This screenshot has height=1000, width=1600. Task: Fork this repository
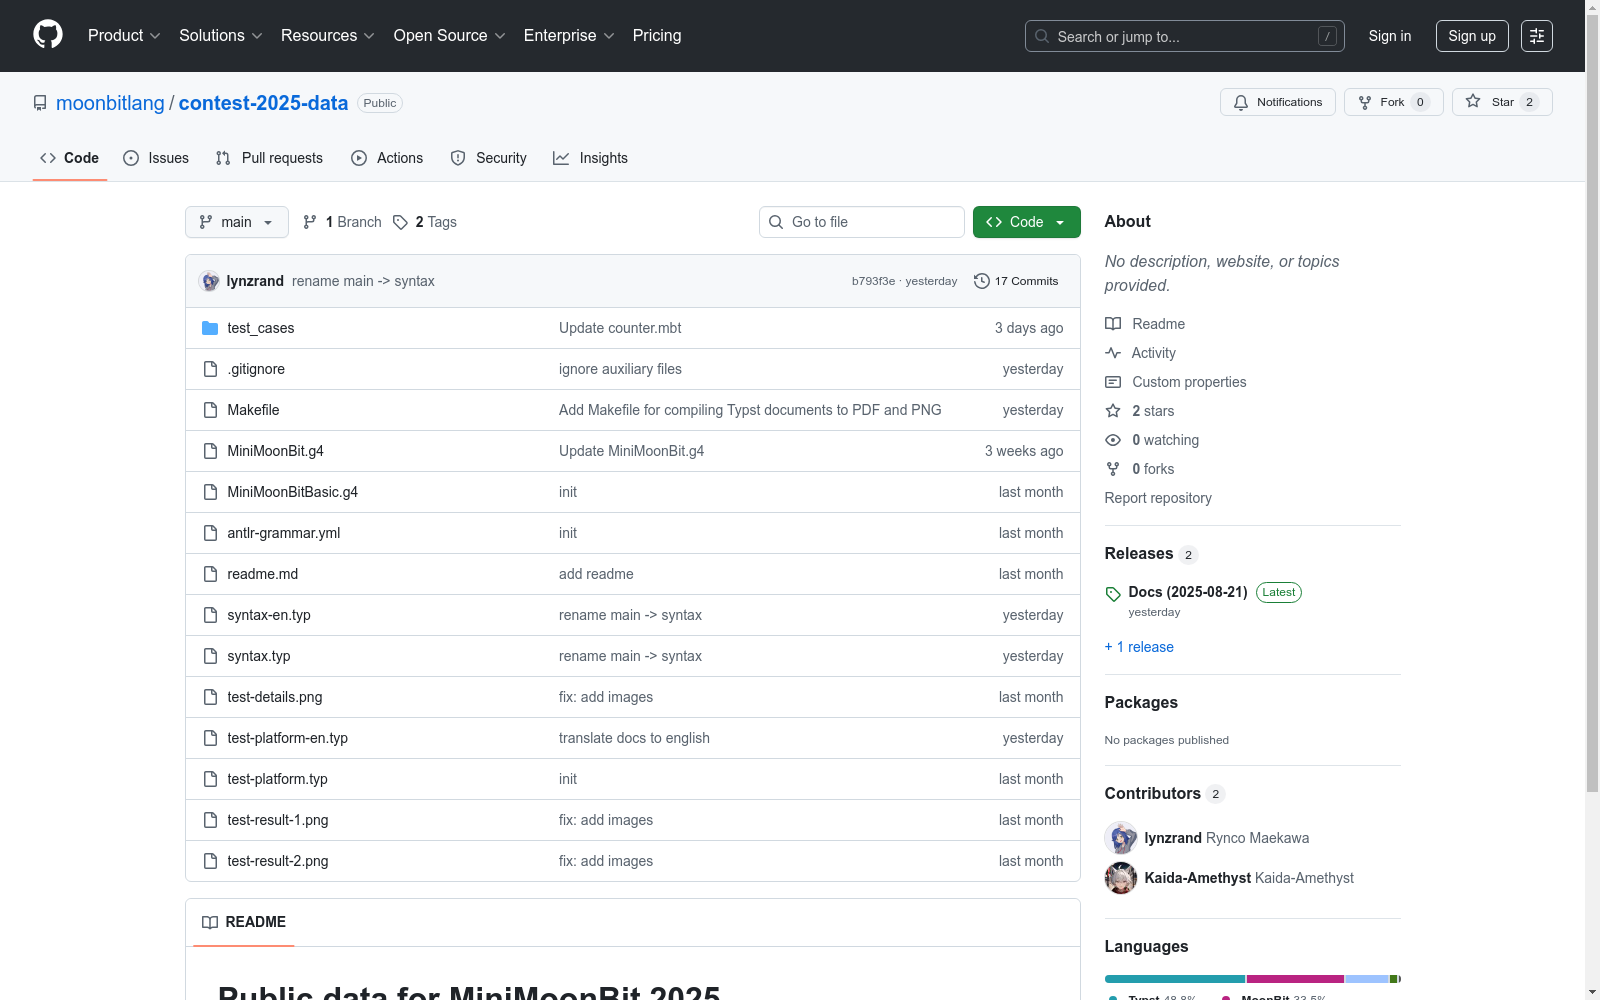(x=1394, y=102)
